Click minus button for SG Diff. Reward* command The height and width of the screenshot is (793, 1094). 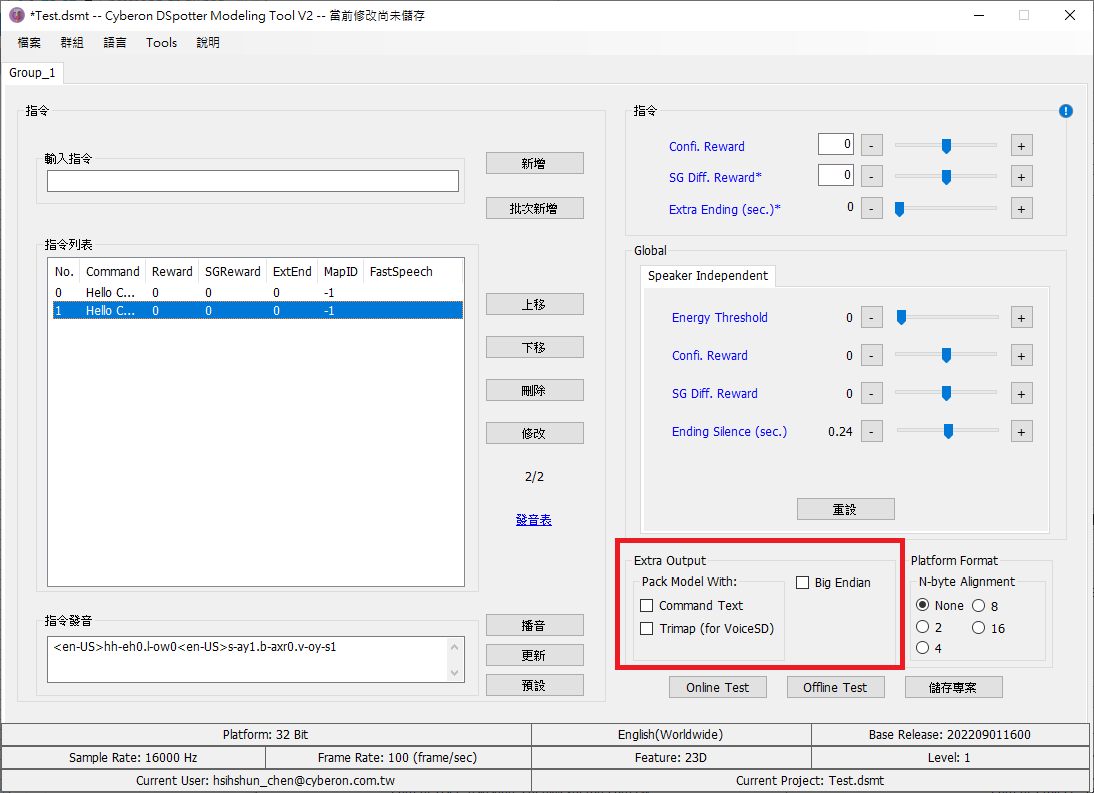[x=871, y=177]
